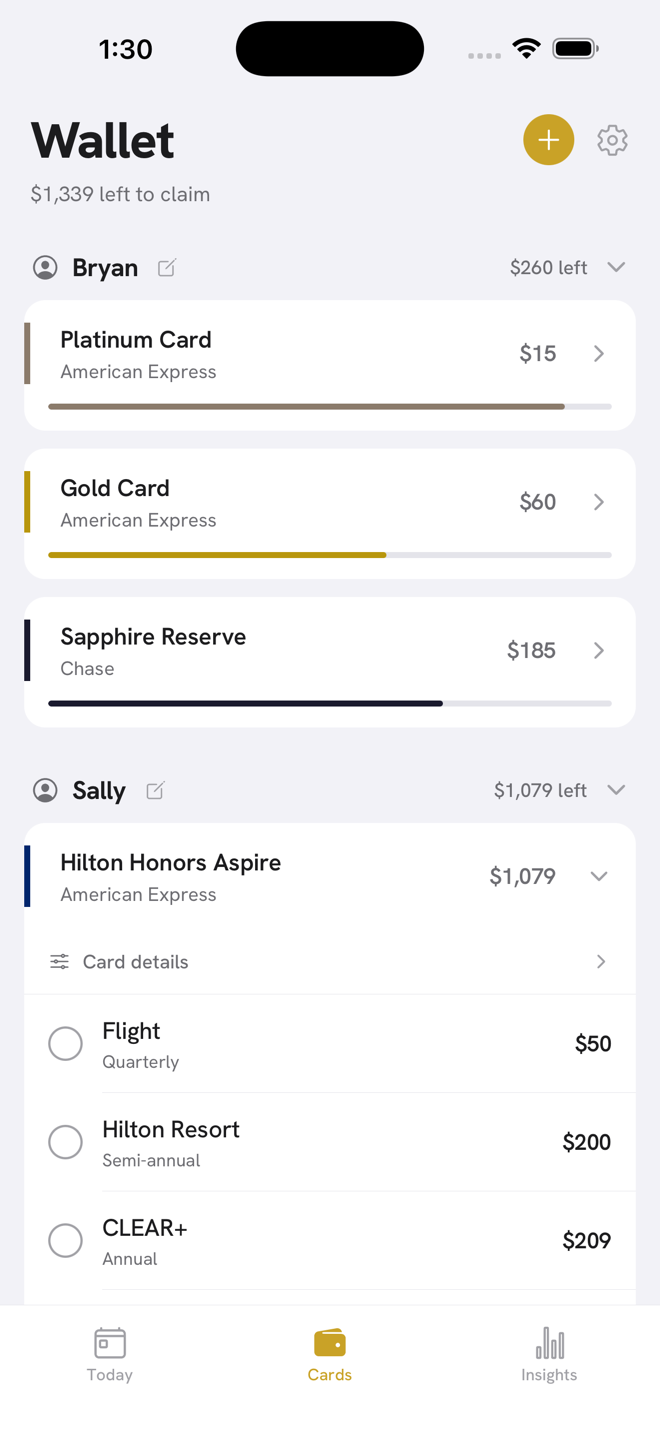Click the Gold Card progress bar
Viewport: 660px width, 1434px height.
pyautogui.click(x=330, y=555)
